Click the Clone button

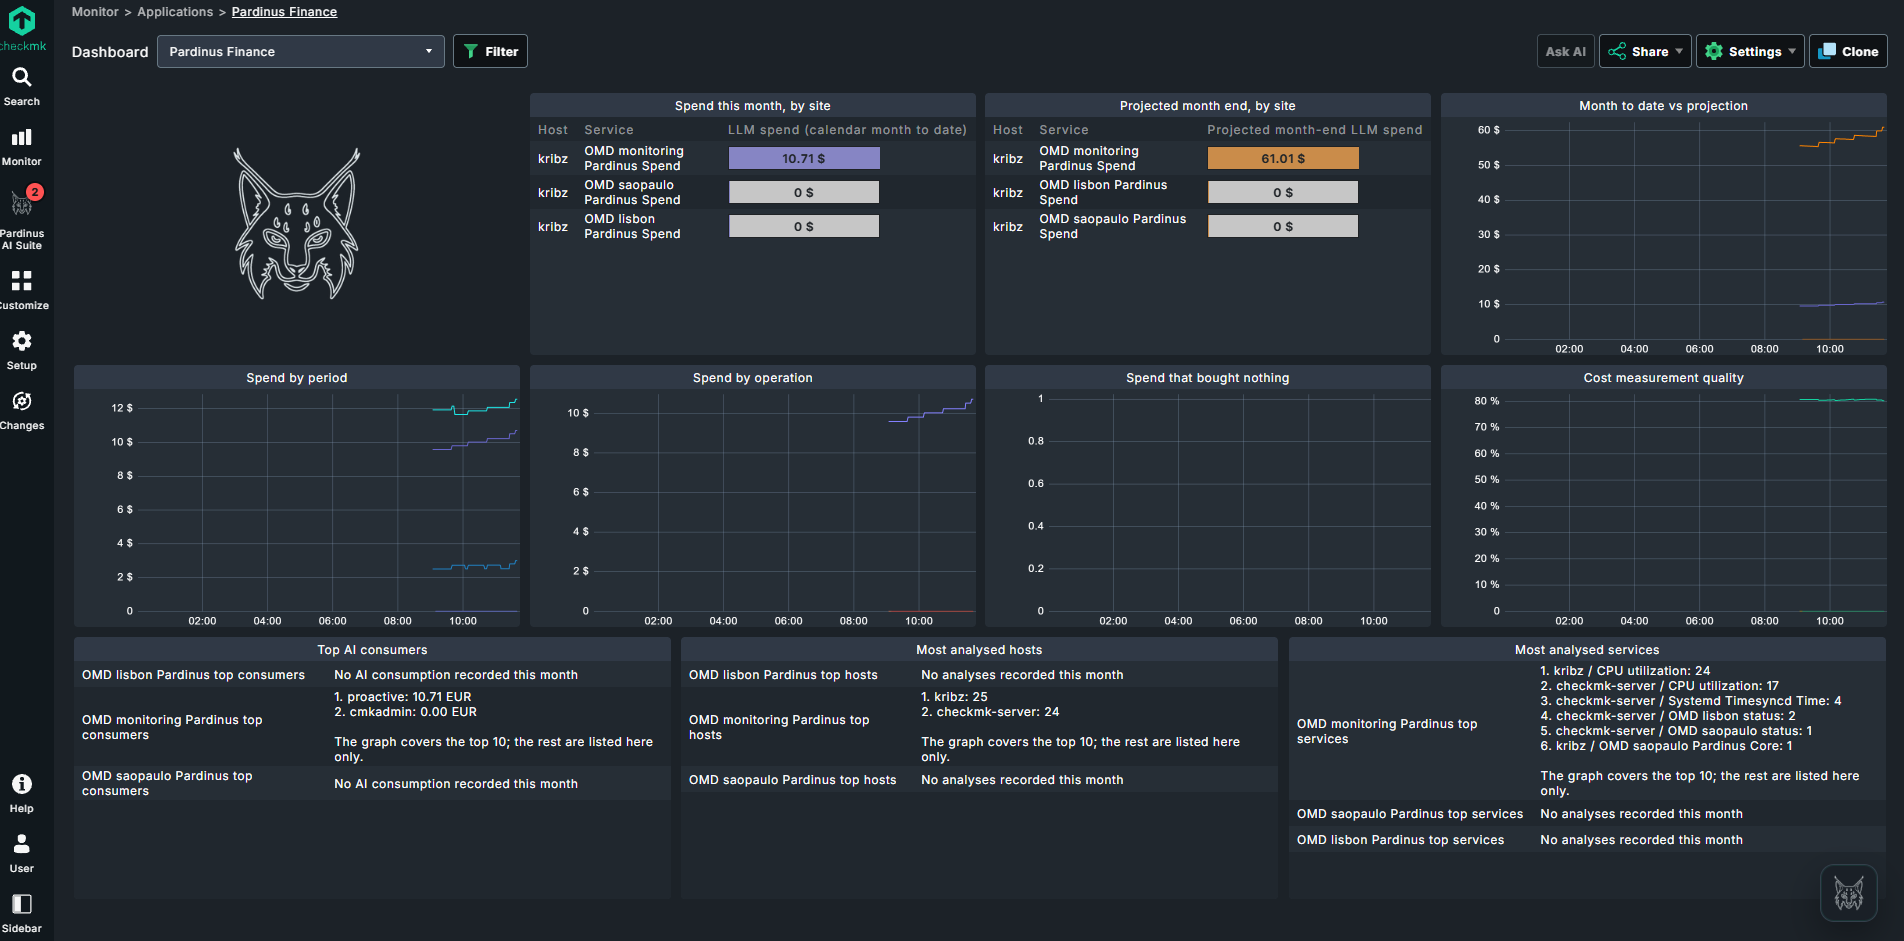1848,52
